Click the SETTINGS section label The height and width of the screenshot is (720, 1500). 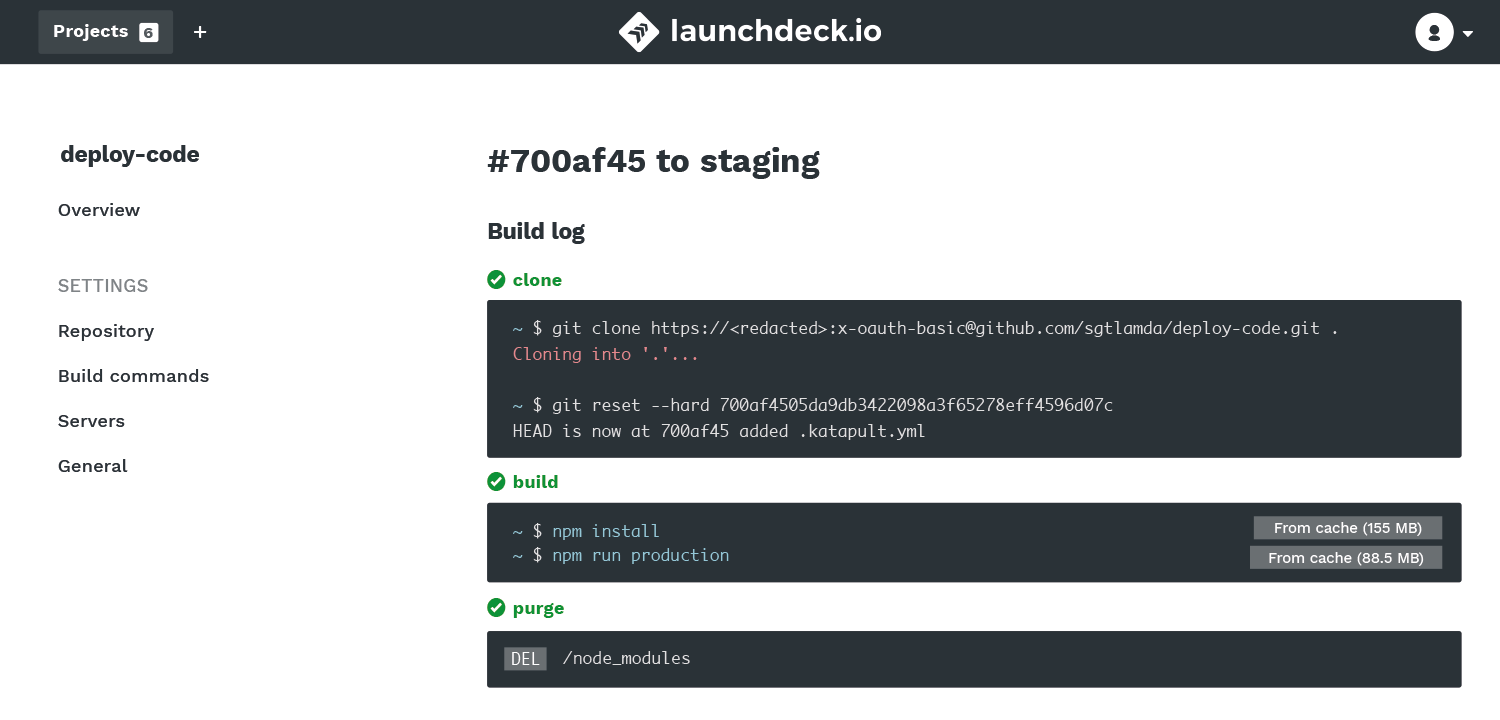(103, 286)
